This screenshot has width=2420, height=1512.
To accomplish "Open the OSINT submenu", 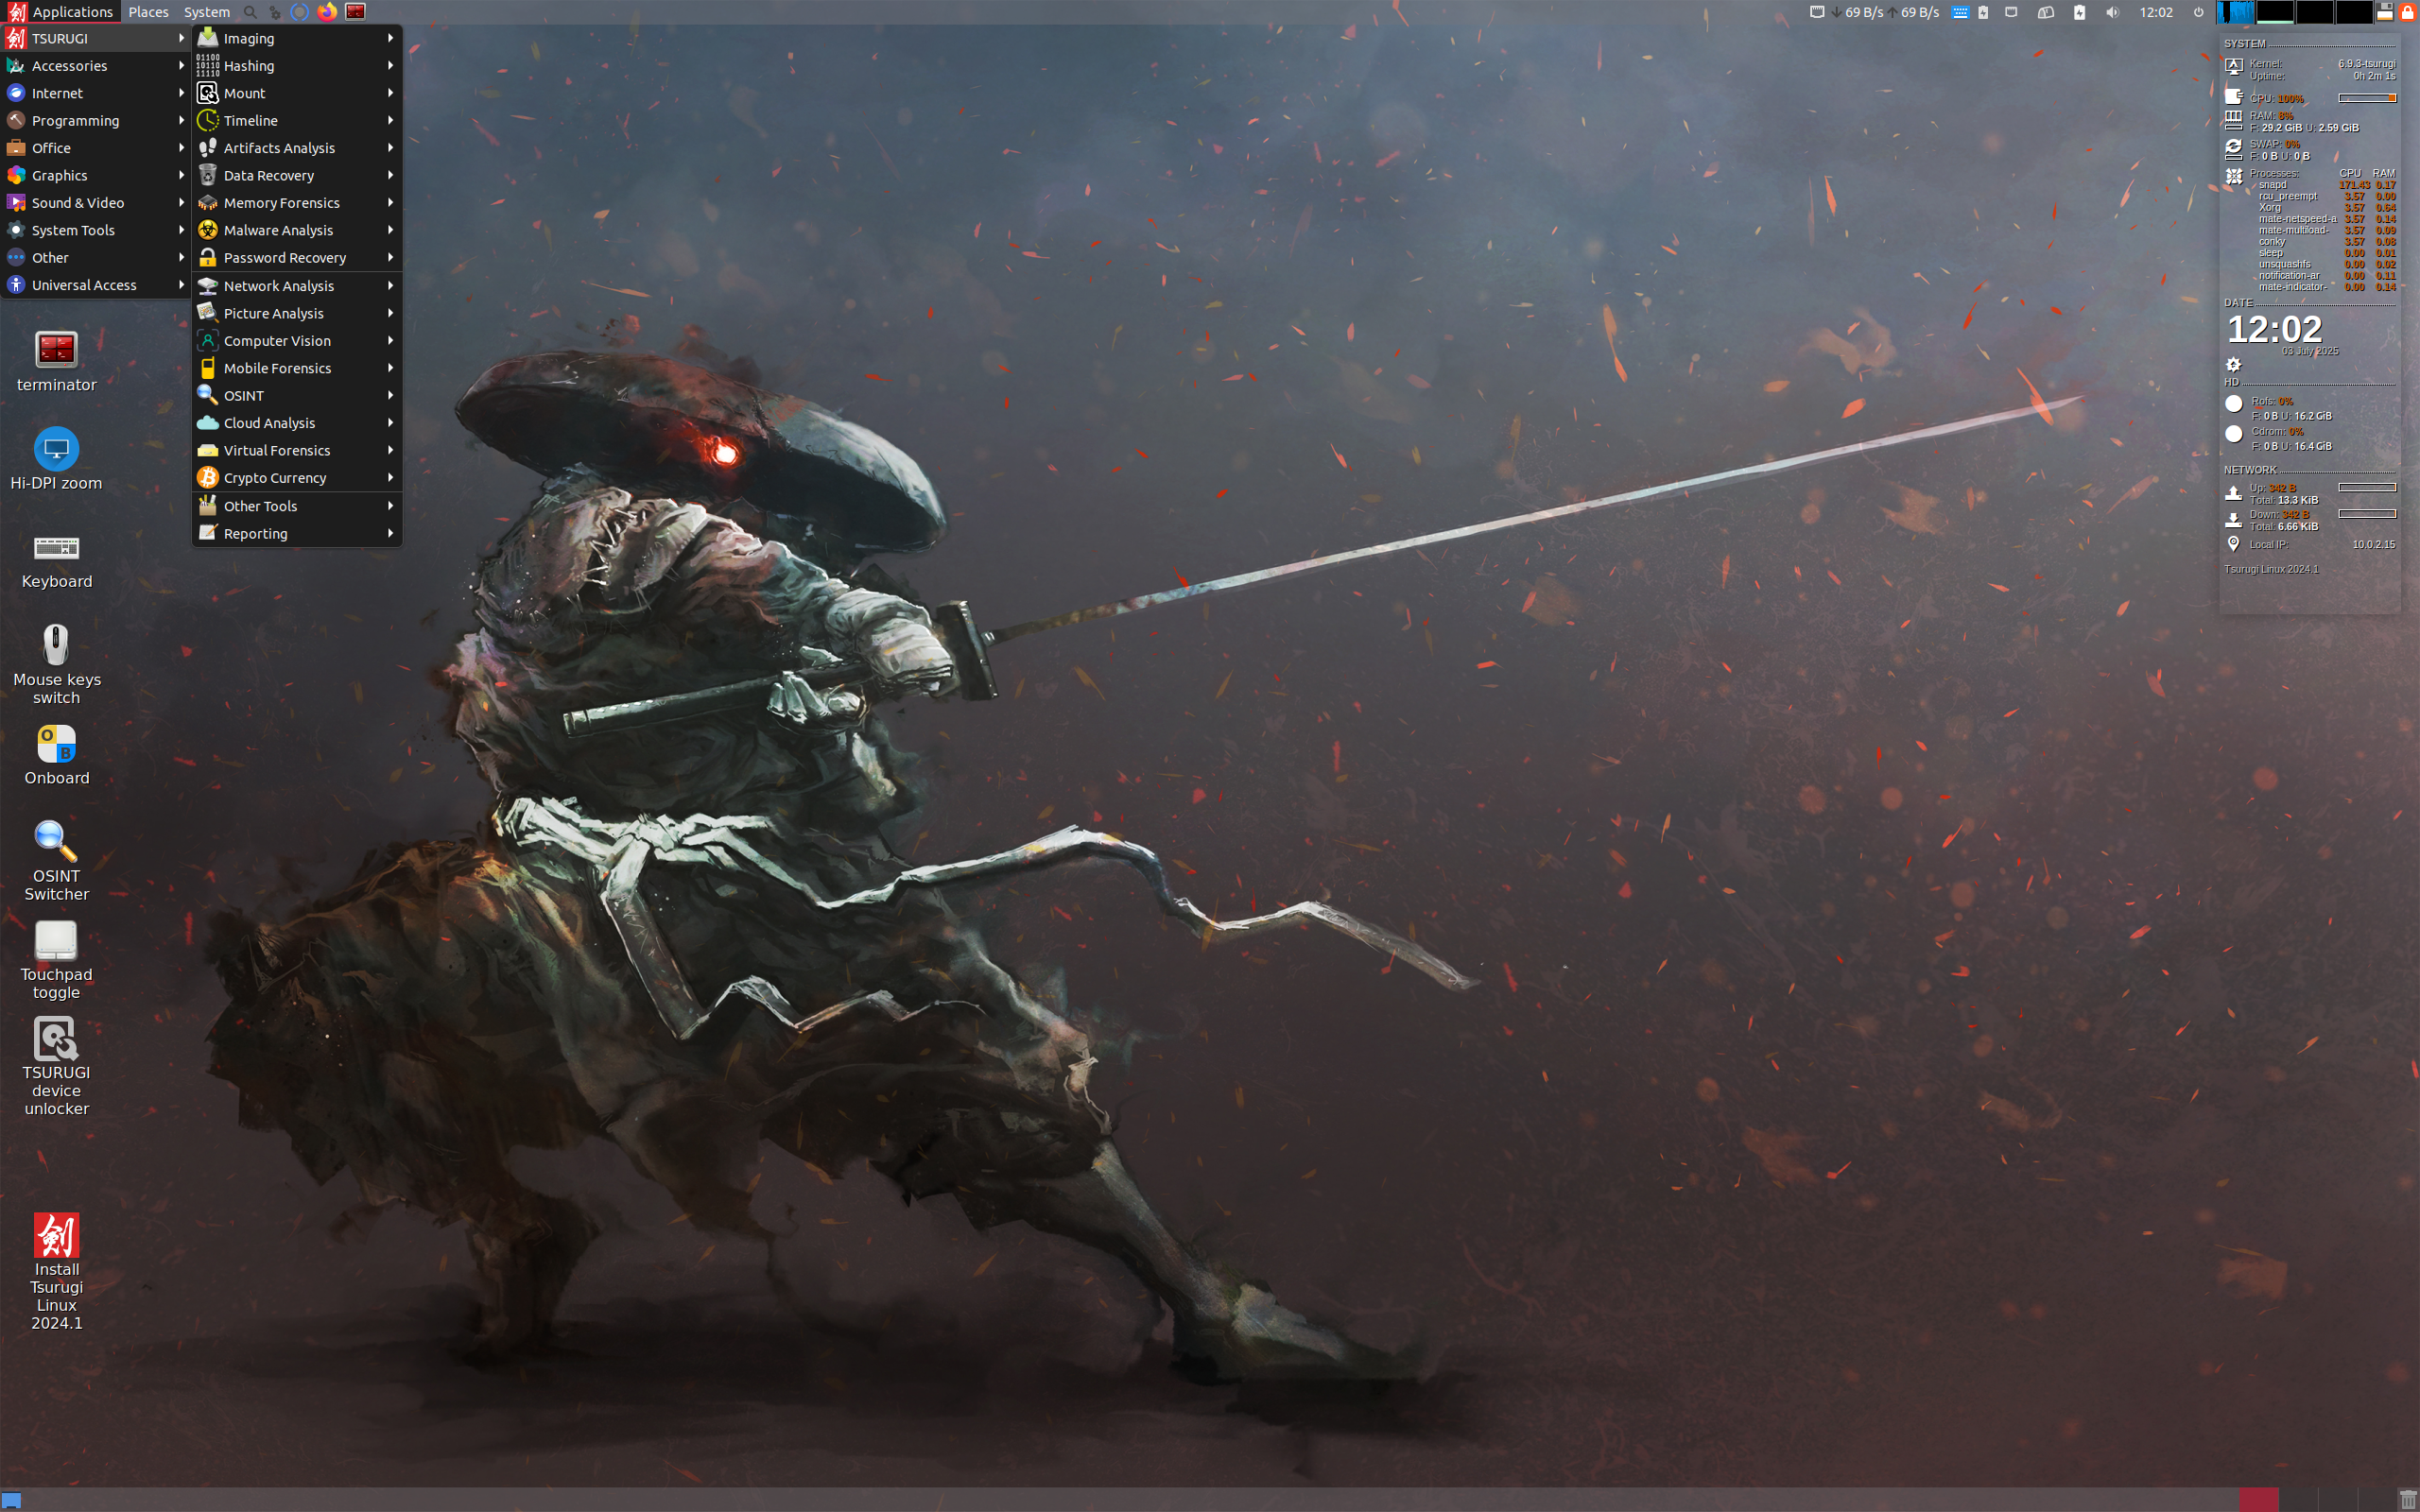I will click(x=297, y=396).
